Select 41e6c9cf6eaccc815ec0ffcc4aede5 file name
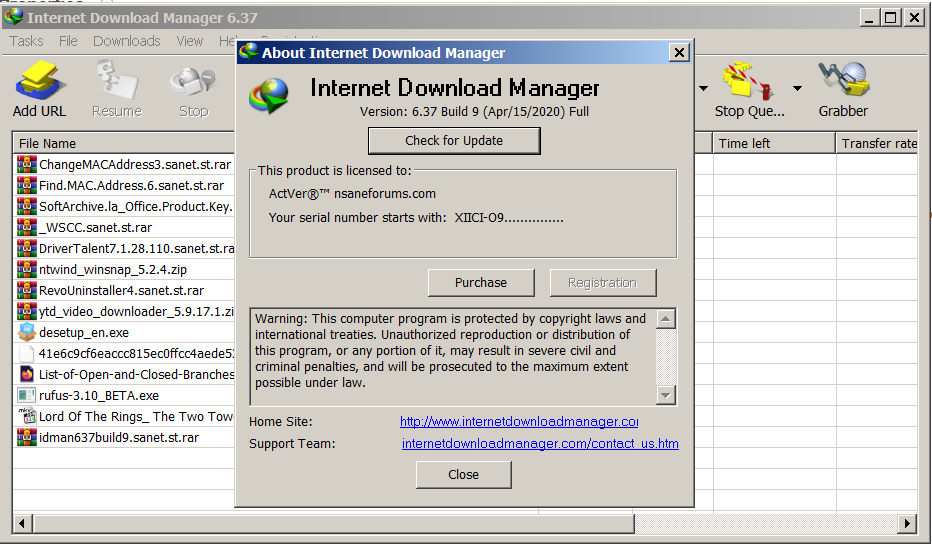The image size is (932, 544). point(137,354)
